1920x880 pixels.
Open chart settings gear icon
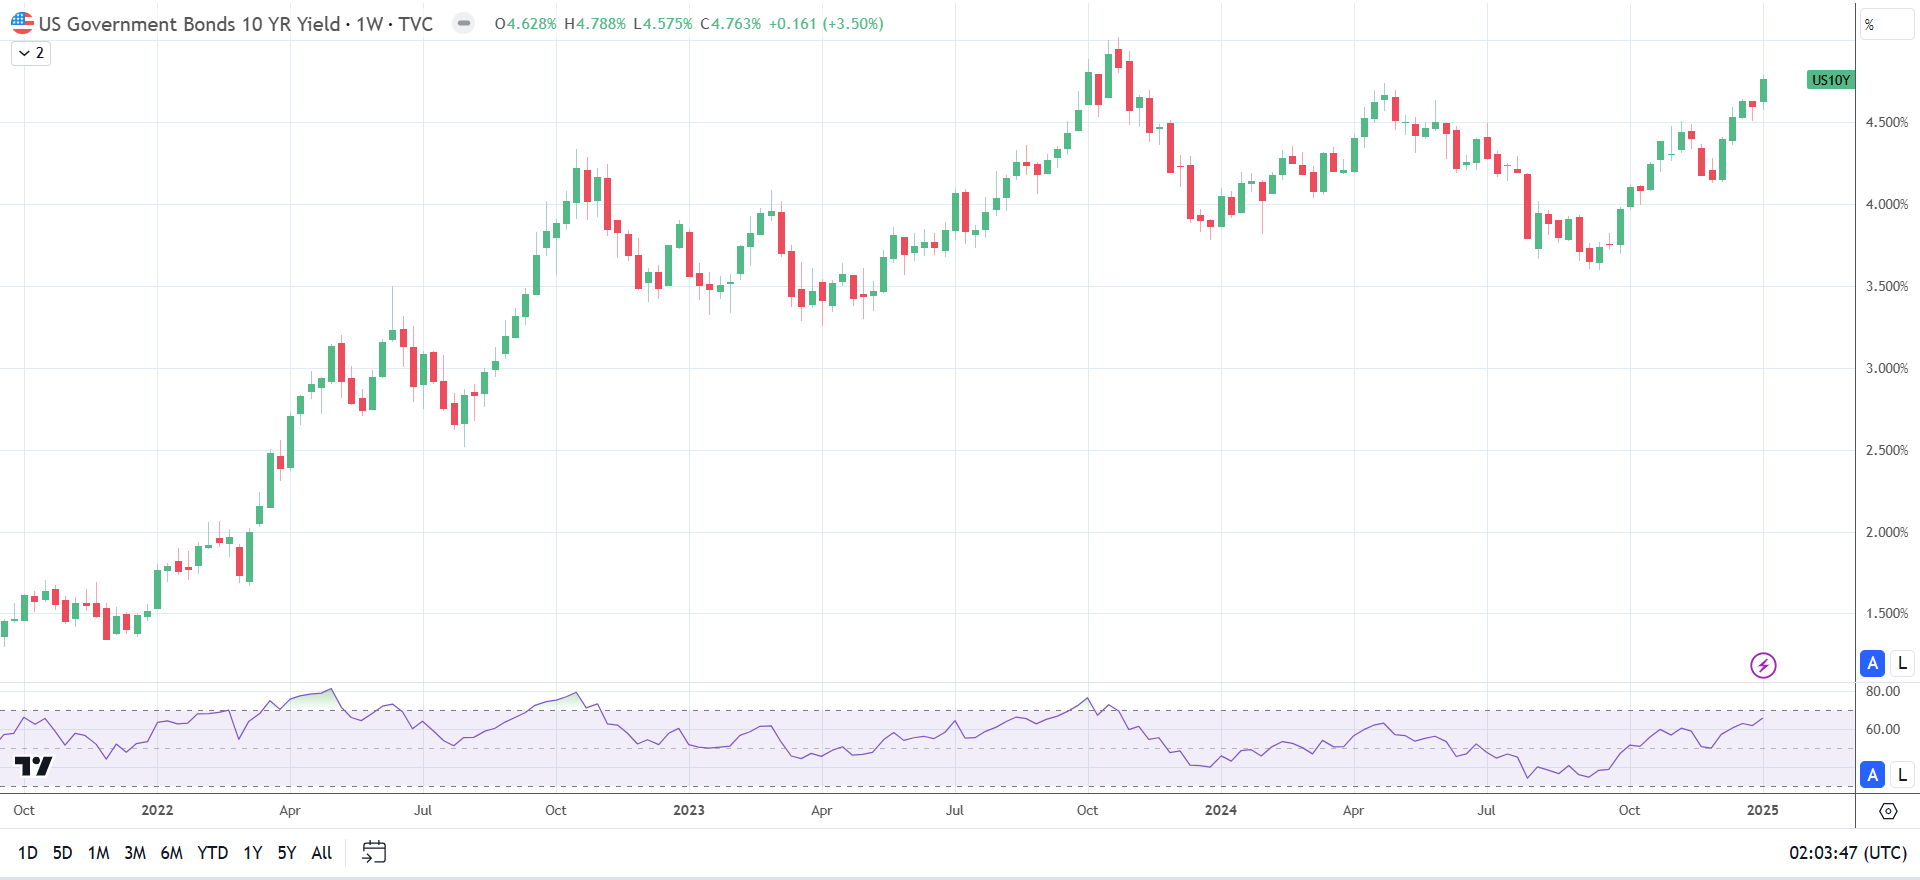click(x=1888, y=811)
